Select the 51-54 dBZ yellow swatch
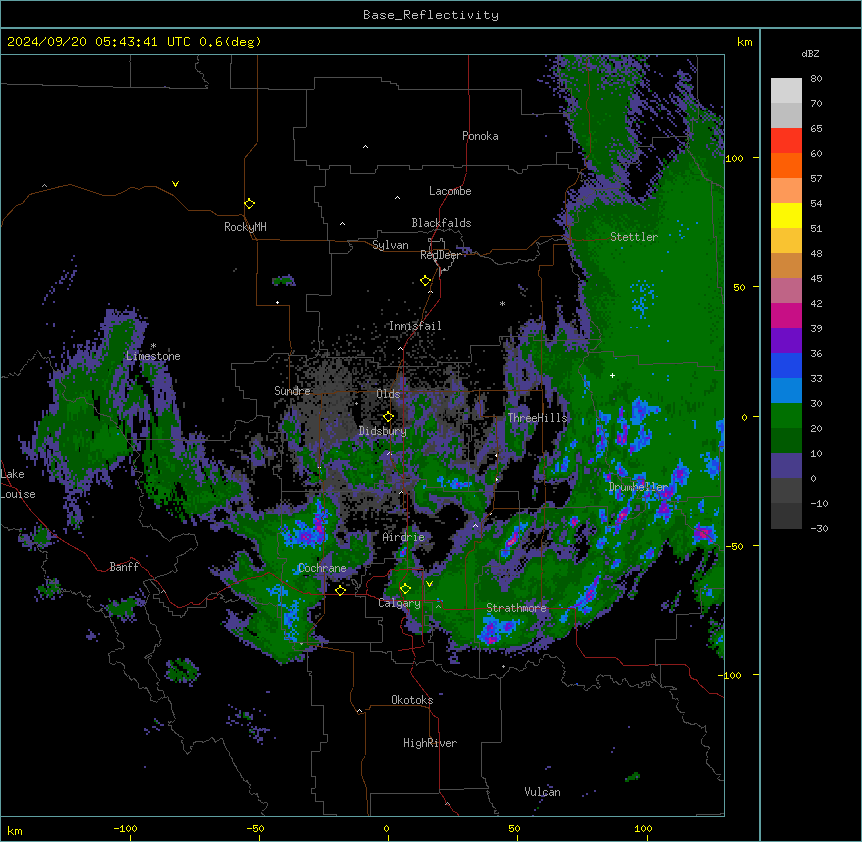The width and height of the screenshot is (862, 842). pos(786,215)
